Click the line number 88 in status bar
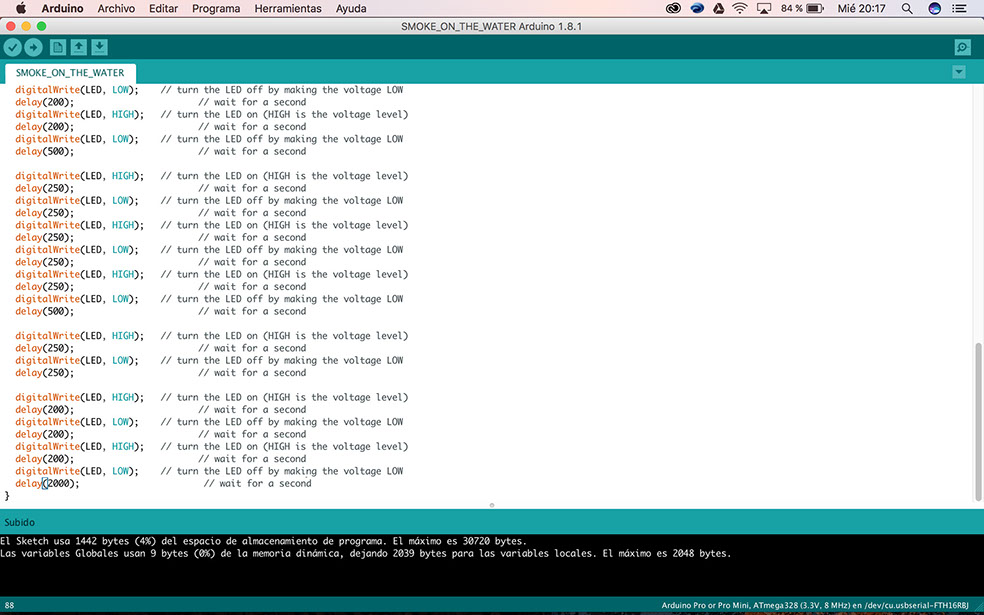The height and width of the screenshot is (615, 984). click(9, 606)
